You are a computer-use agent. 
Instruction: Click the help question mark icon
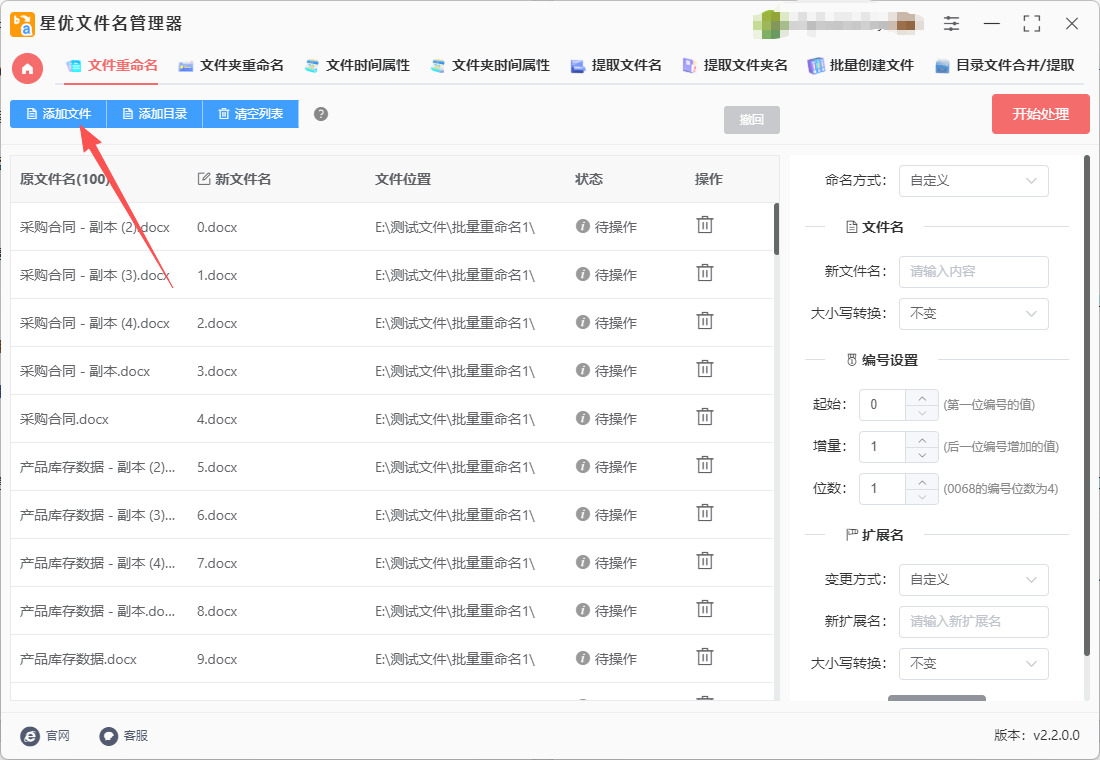point(321,114)
